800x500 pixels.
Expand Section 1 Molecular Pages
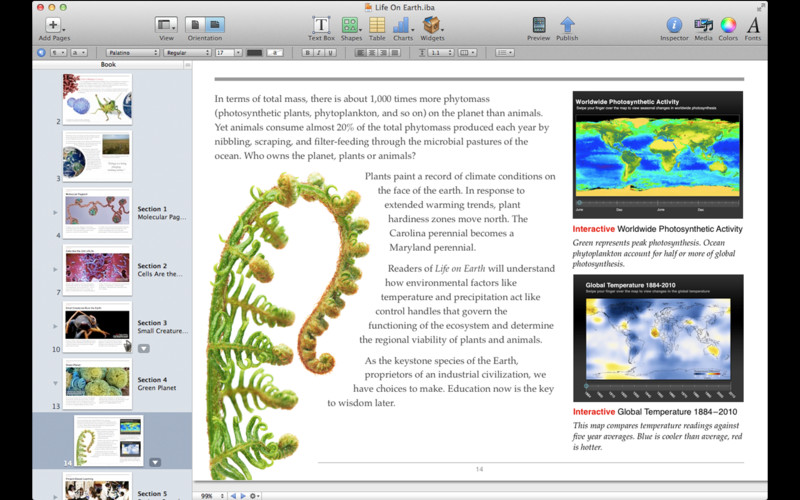[55, 213]
